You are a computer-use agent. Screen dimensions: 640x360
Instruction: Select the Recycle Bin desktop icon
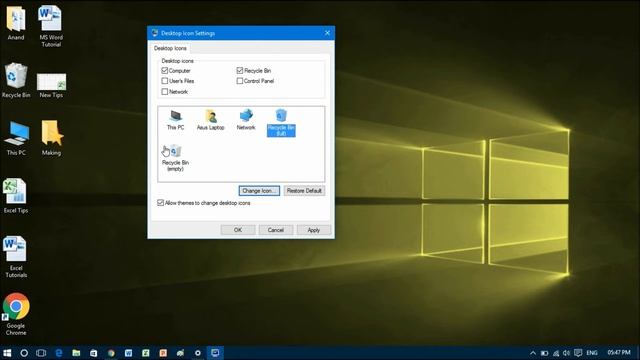point(16,80)
